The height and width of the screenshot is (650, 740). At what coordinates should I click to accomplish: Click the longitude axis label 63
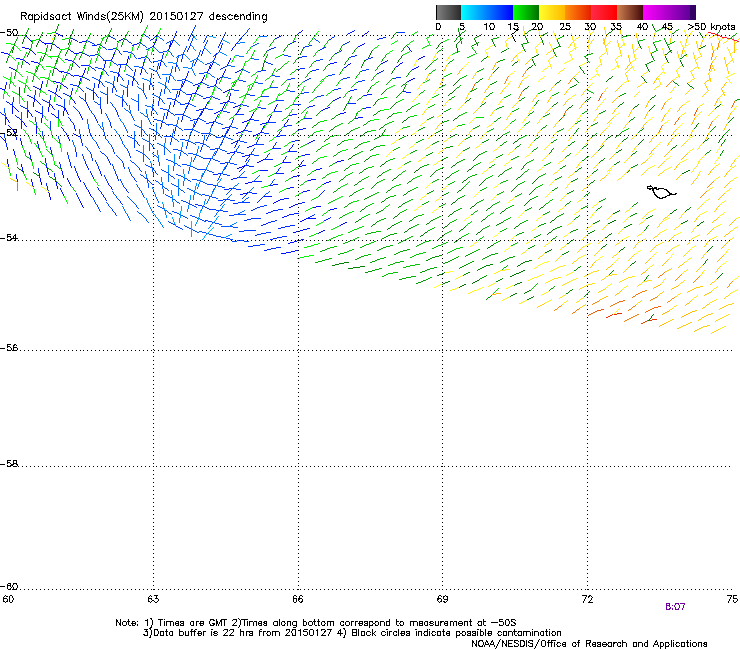(153, 599)
